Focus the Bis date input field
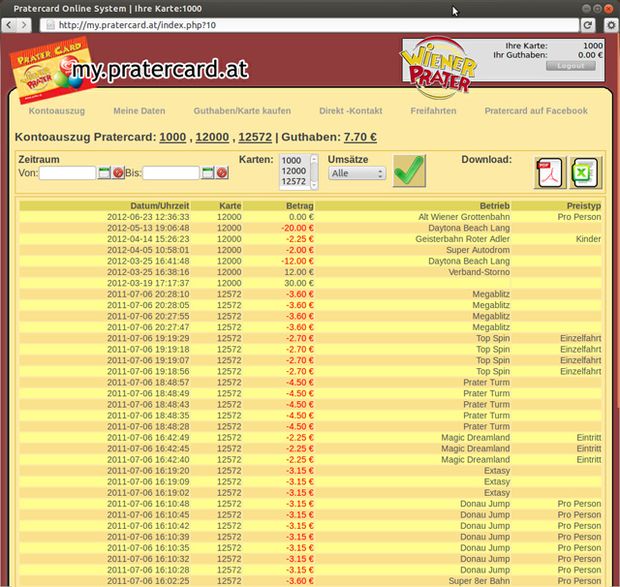Viewport: 620px width, 587px height. click(171, 173)
